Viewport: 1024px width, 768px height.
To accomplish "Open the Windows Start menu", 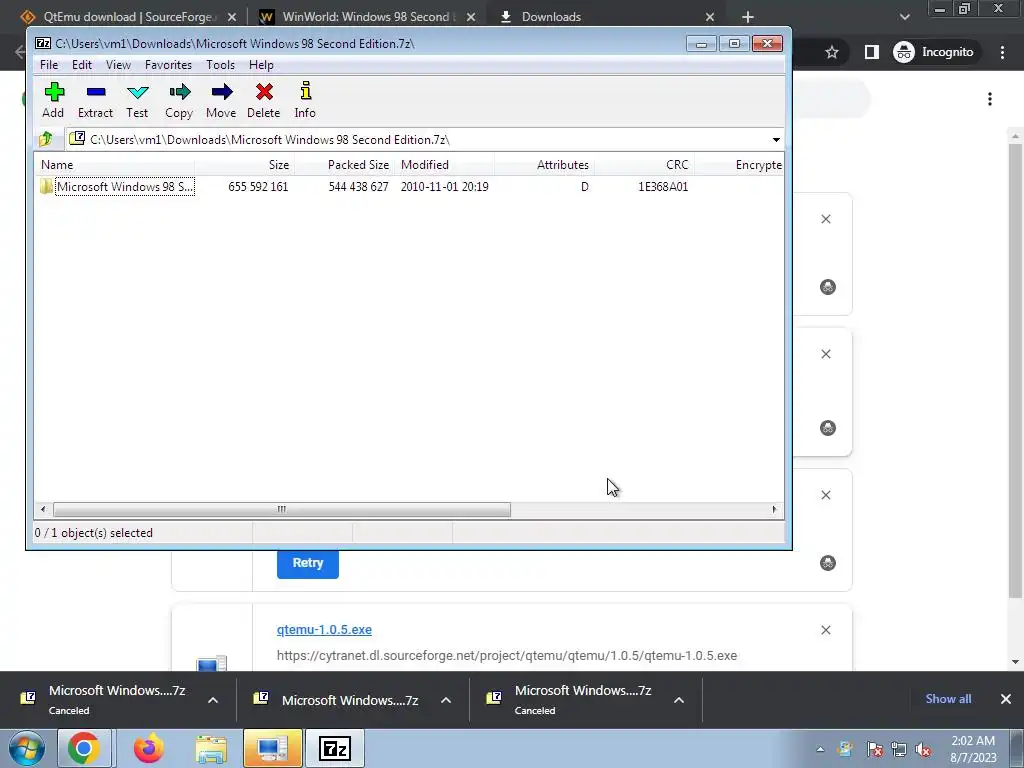I will pos(26,748).
